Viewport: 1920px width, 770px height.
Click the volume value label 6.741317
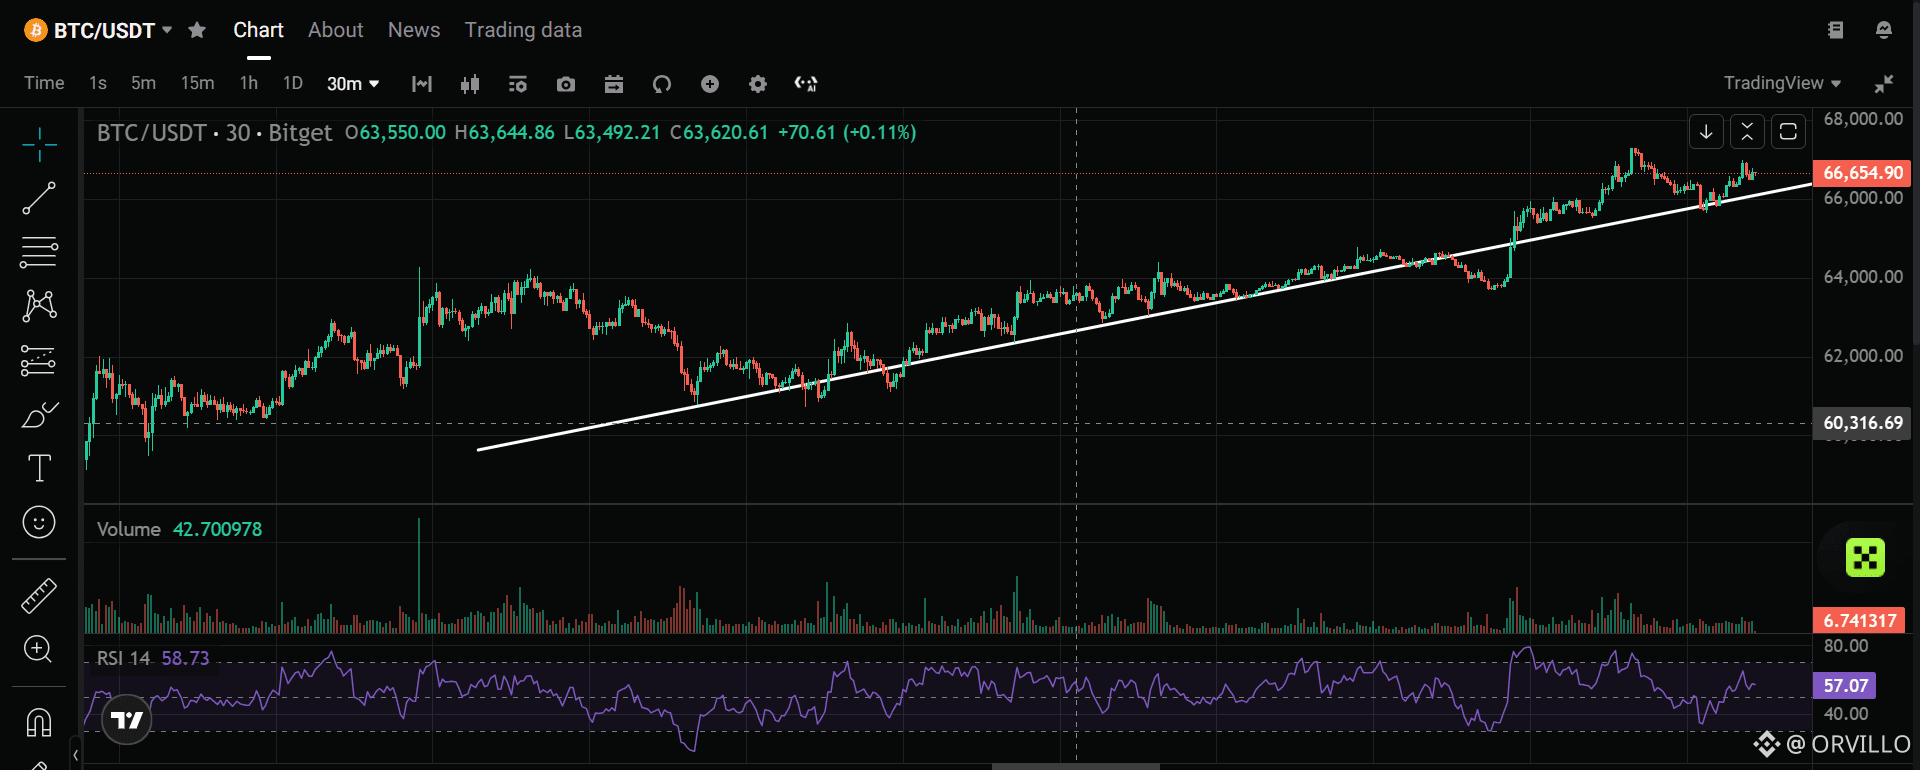point(1859,621)
